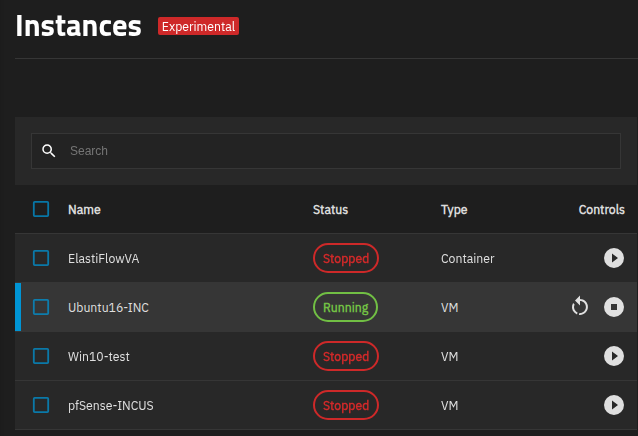
Task: Start the pfSense-INCUS instance
Action: (x=614, y=405)
